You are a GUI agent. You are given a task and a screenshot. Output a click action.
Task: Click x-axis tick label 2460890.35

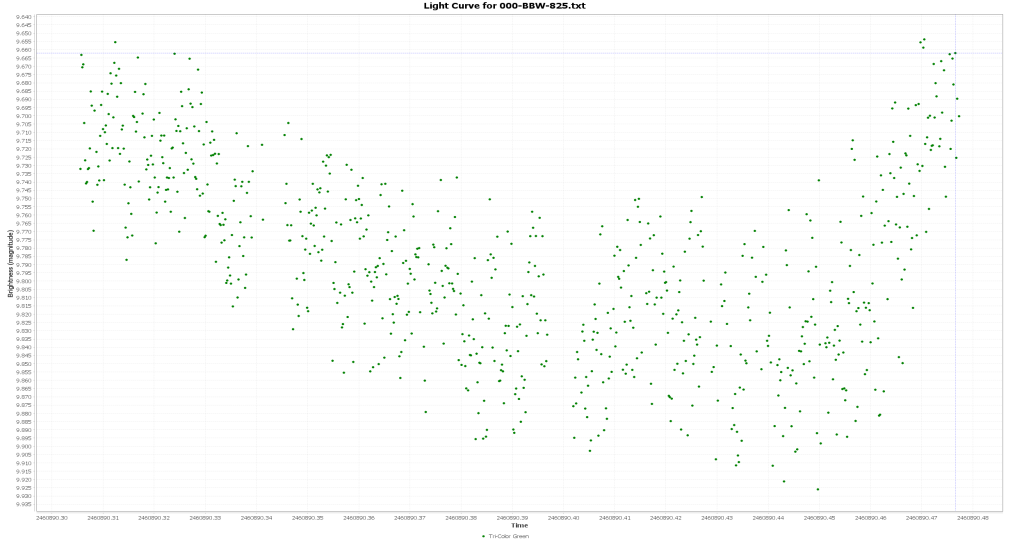[307, 517]
